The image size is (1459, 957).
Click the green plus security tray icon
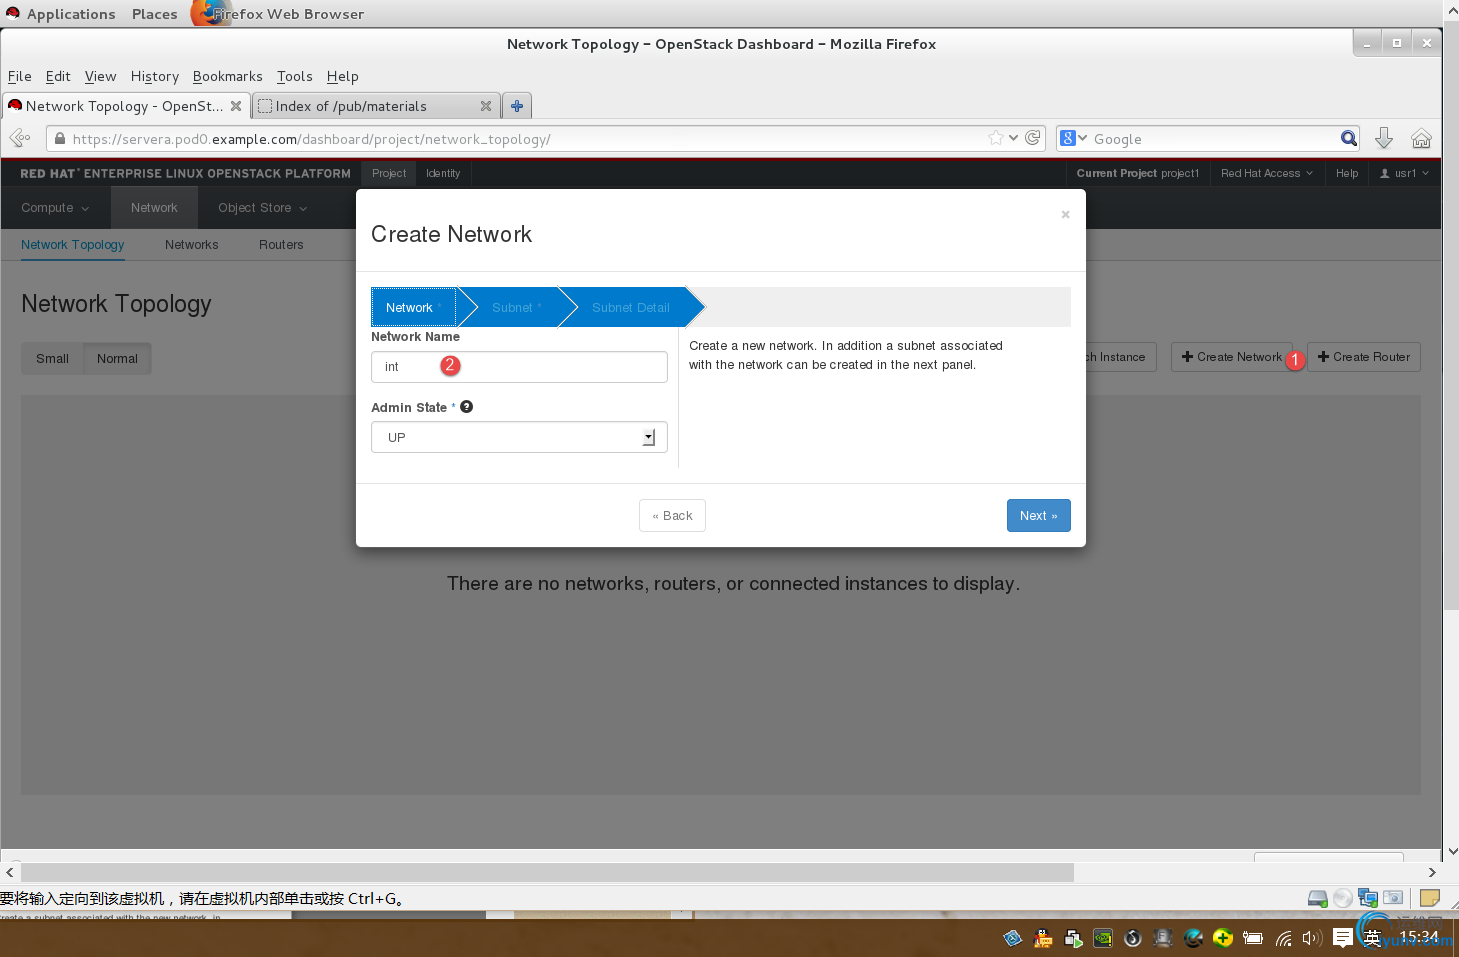tap(1223, 938)
